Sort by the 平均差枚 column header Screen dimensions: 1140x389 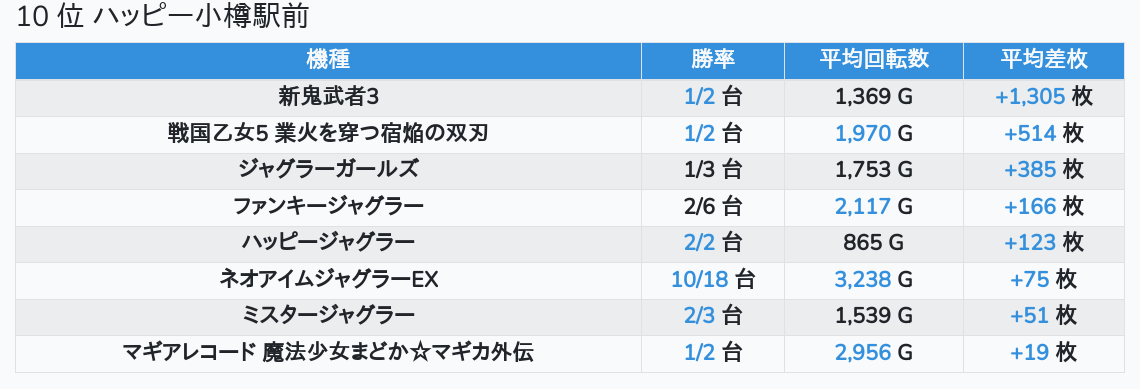point(1043,60)
